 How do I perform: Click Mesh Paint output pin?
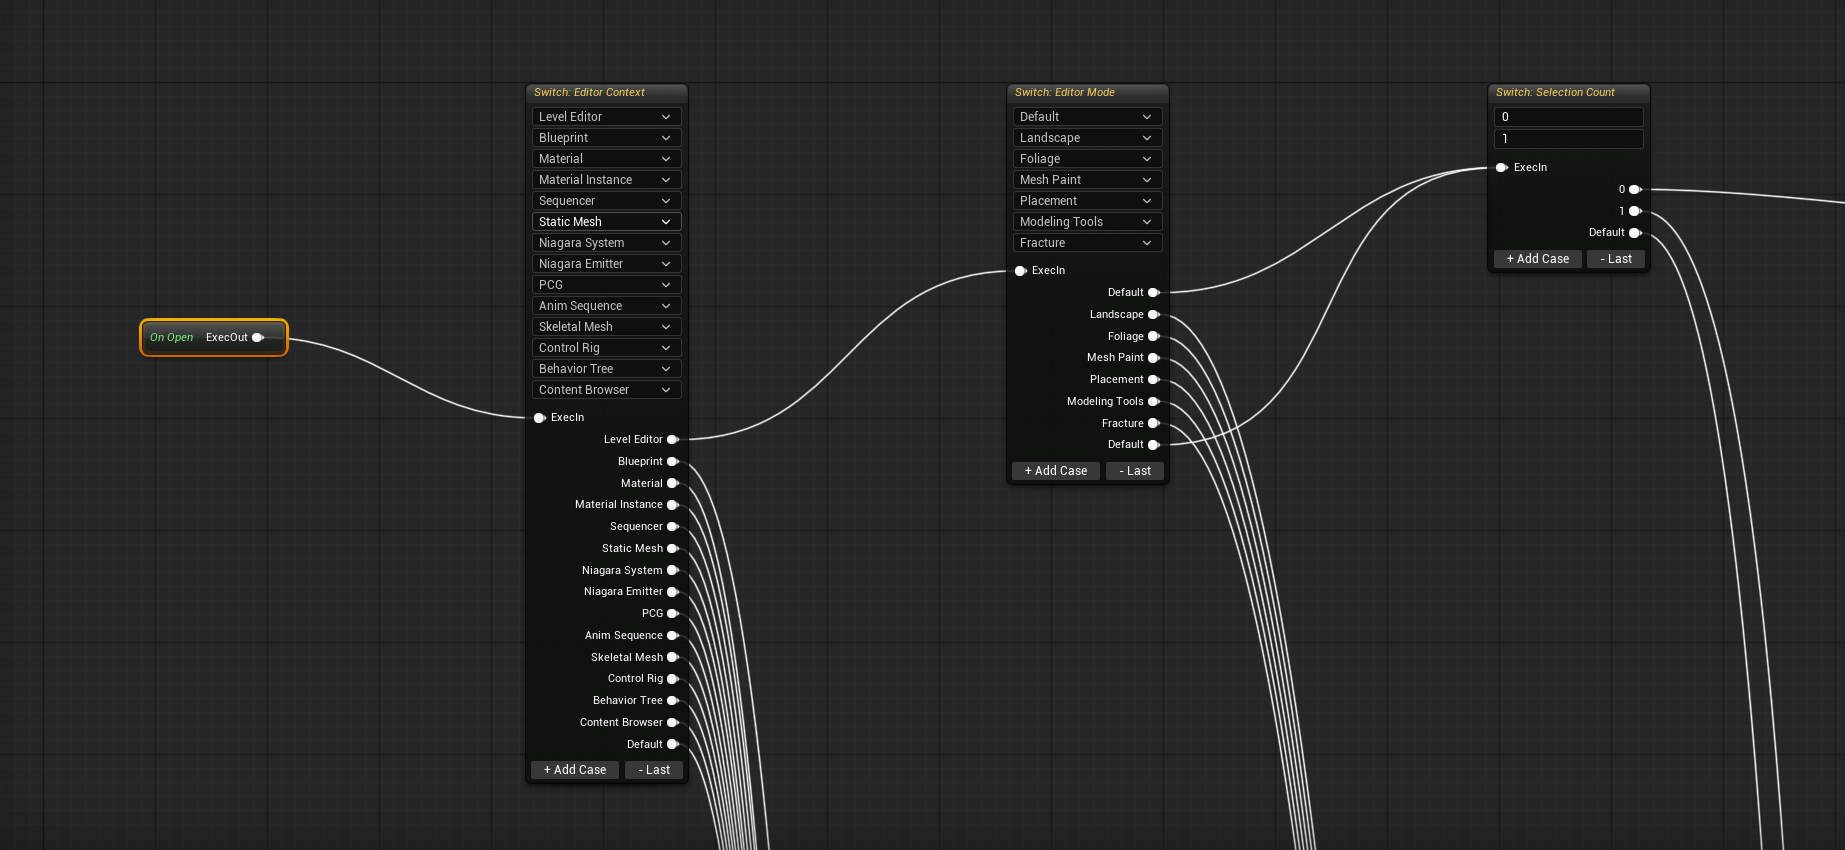coord(1154,358)
